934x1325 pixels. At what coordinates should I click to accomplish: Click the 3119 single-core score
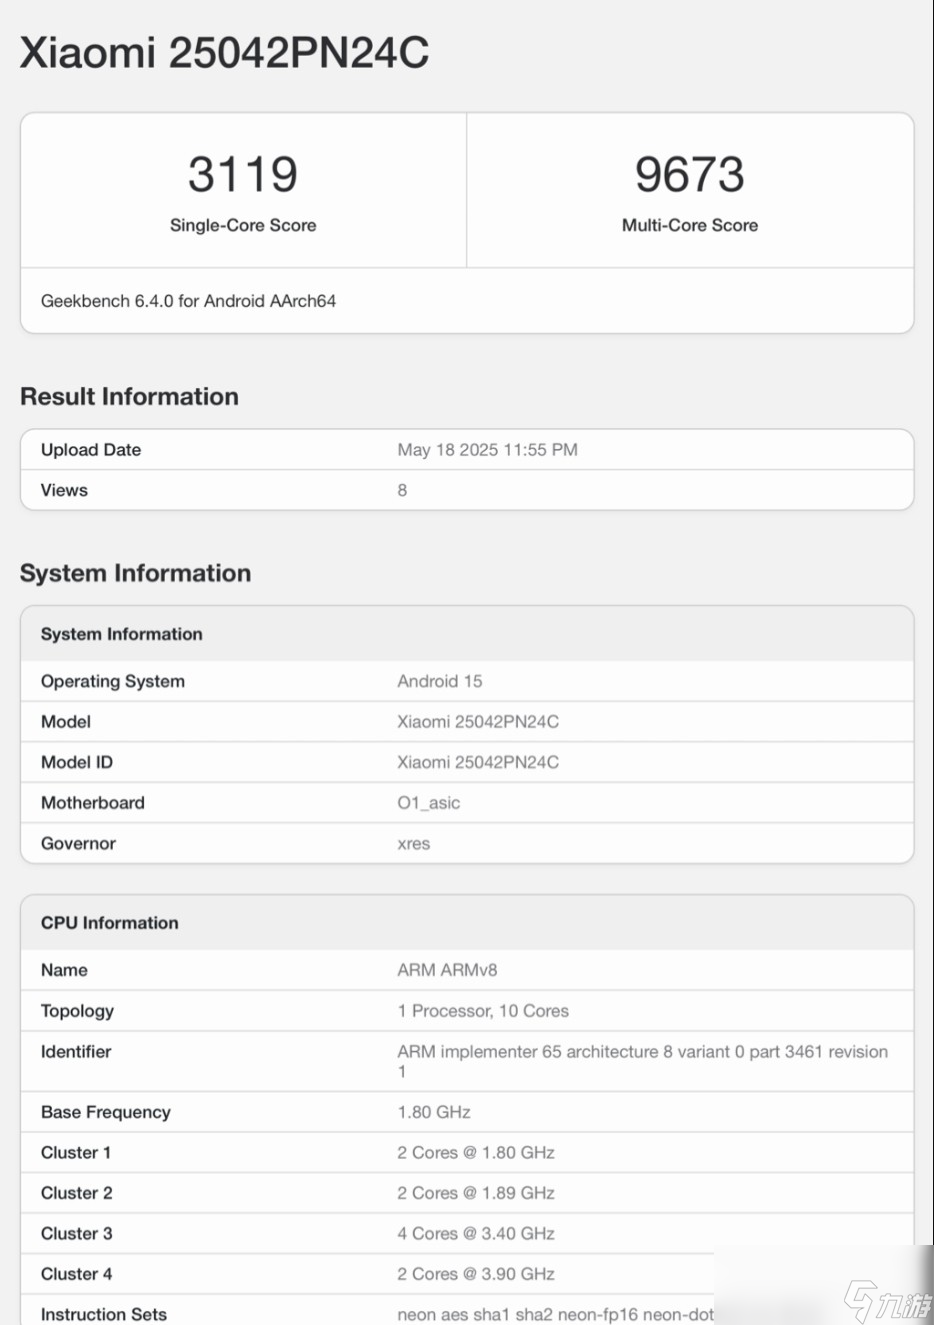point(243,174)
